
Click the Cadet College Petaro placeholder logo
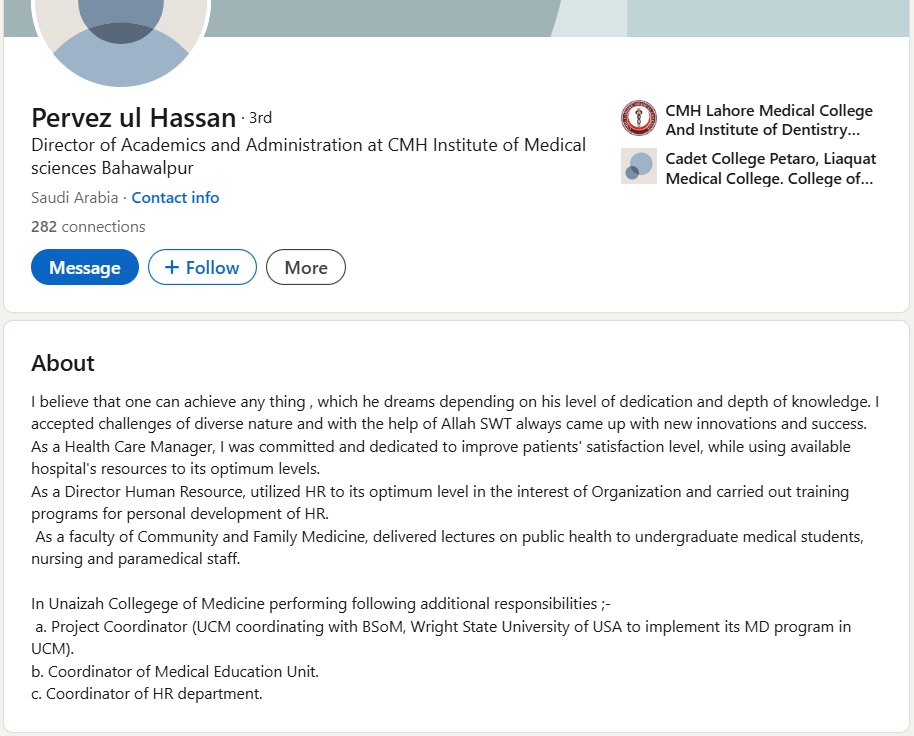point(638,166)
